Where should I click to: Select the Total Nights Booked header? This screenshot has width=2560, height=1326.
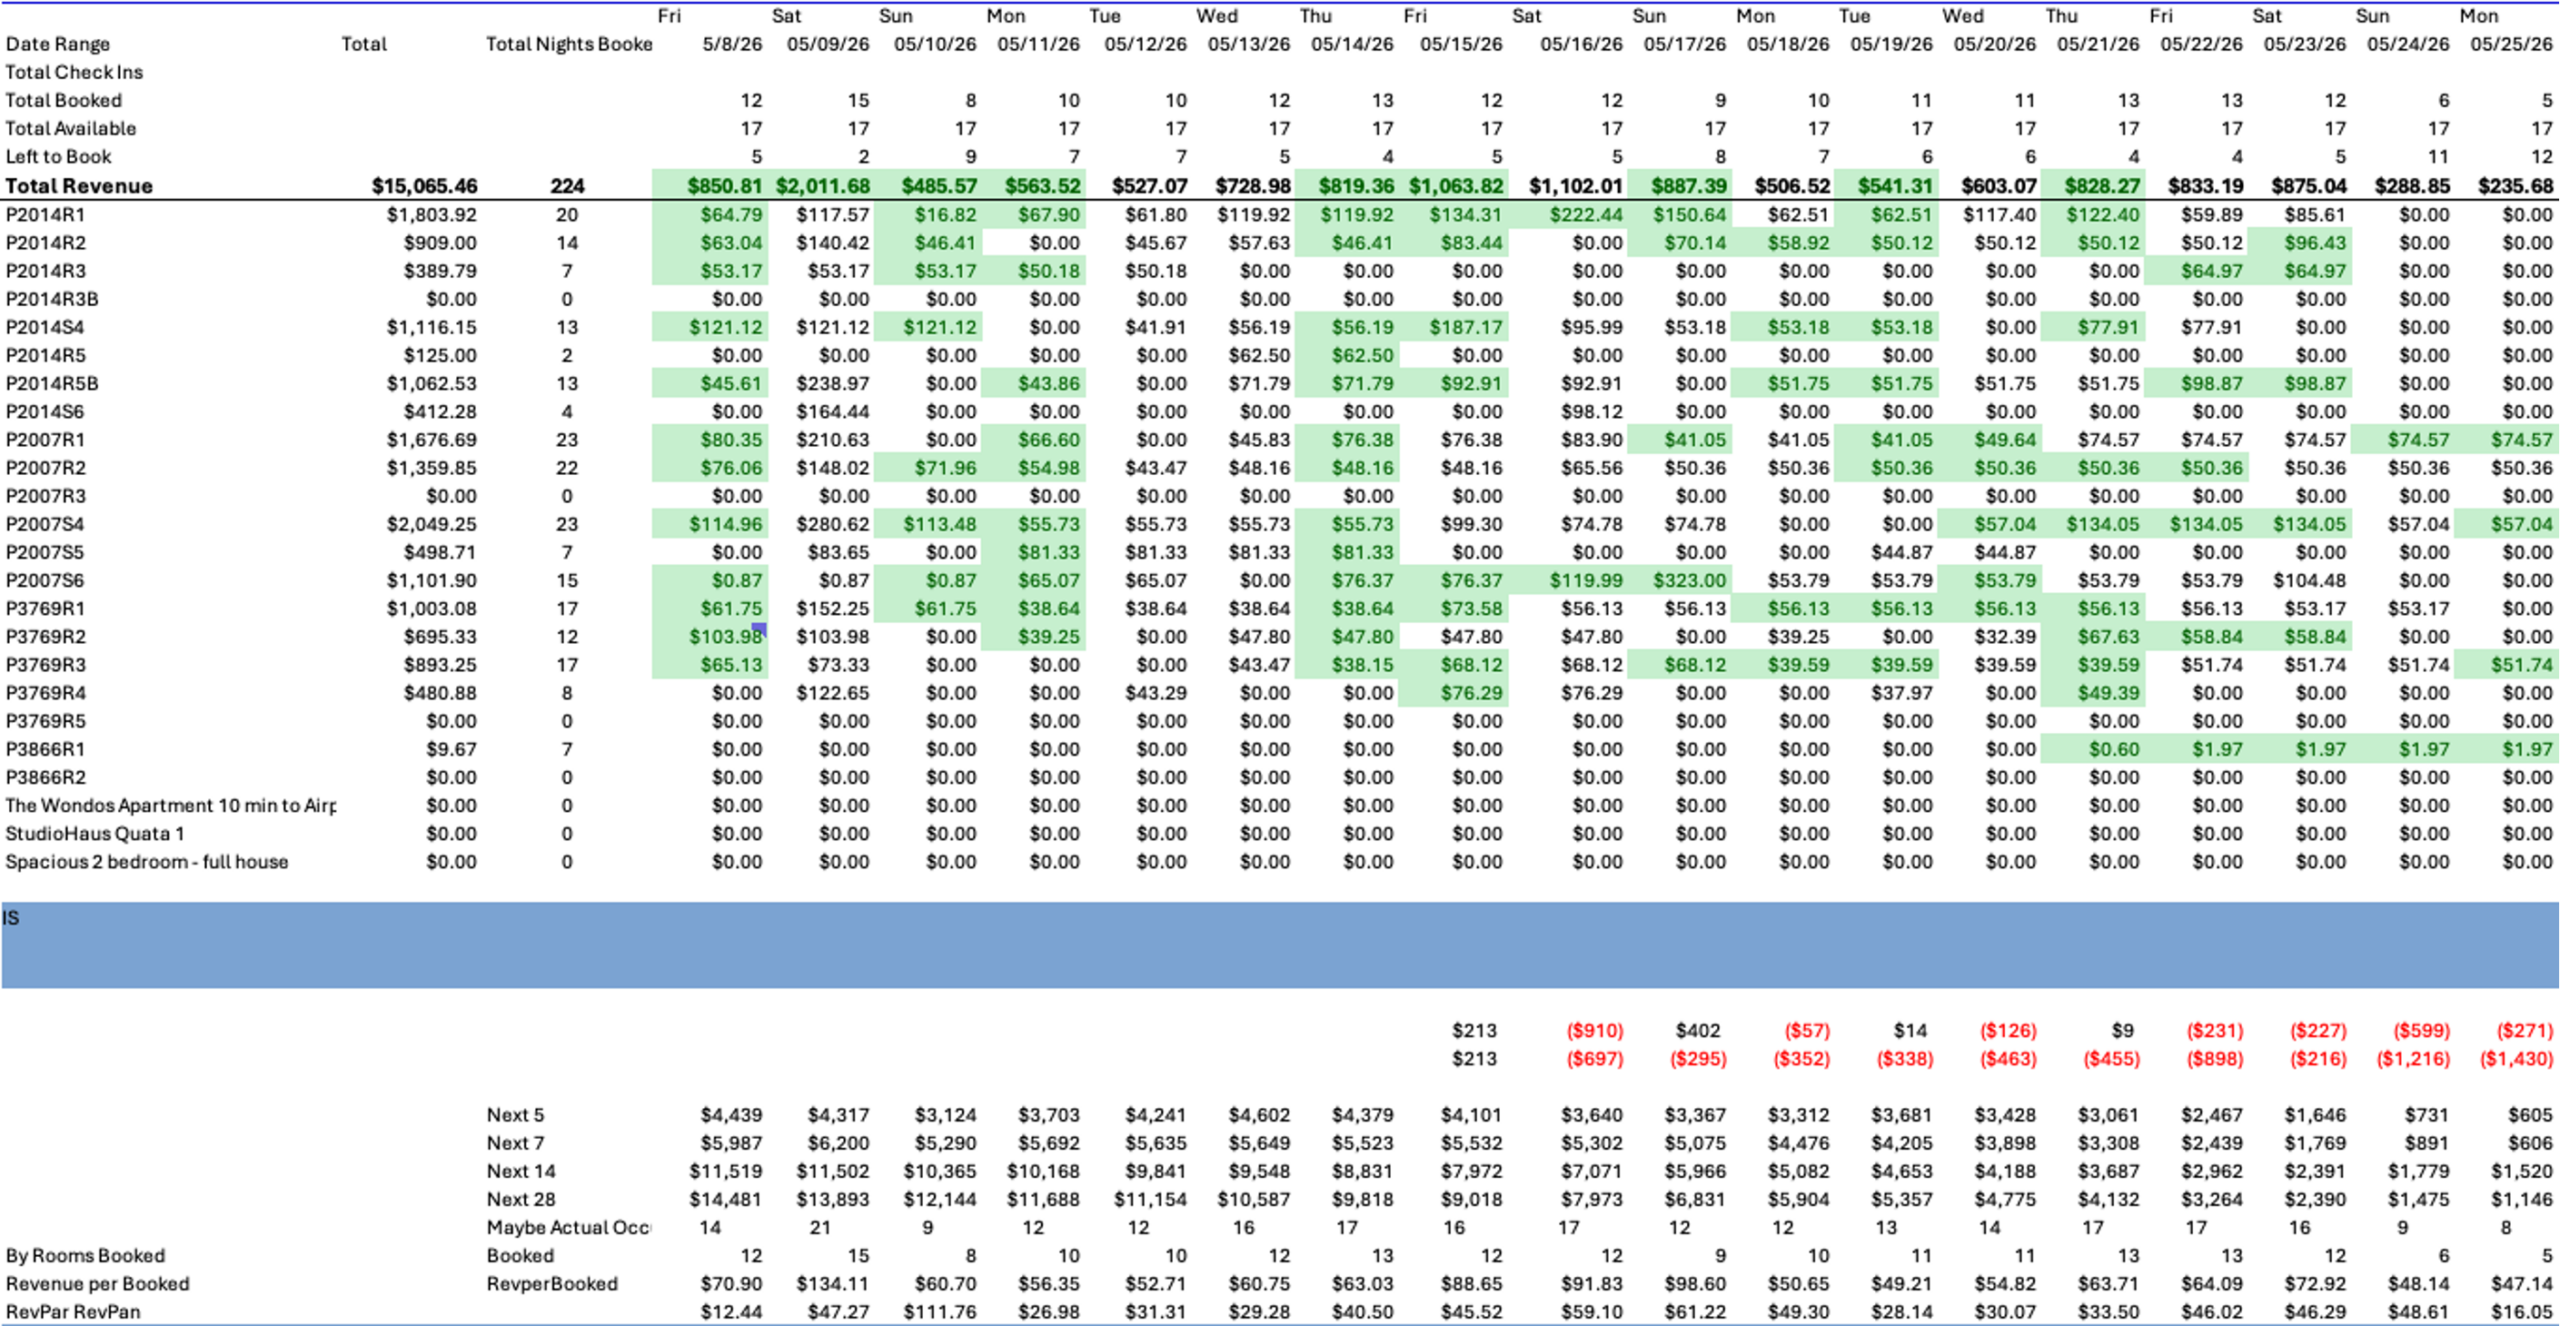click(569, 44)
